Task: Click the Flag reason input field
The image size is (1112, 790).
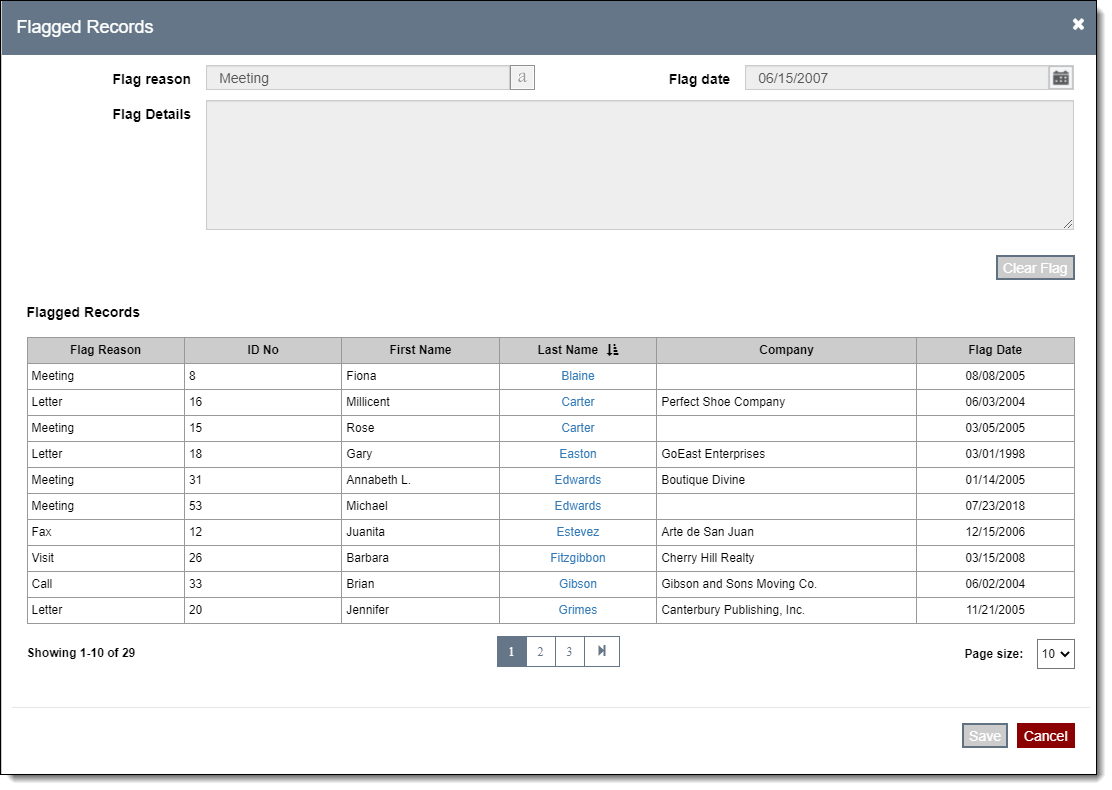Action: [x=358, y=78]
